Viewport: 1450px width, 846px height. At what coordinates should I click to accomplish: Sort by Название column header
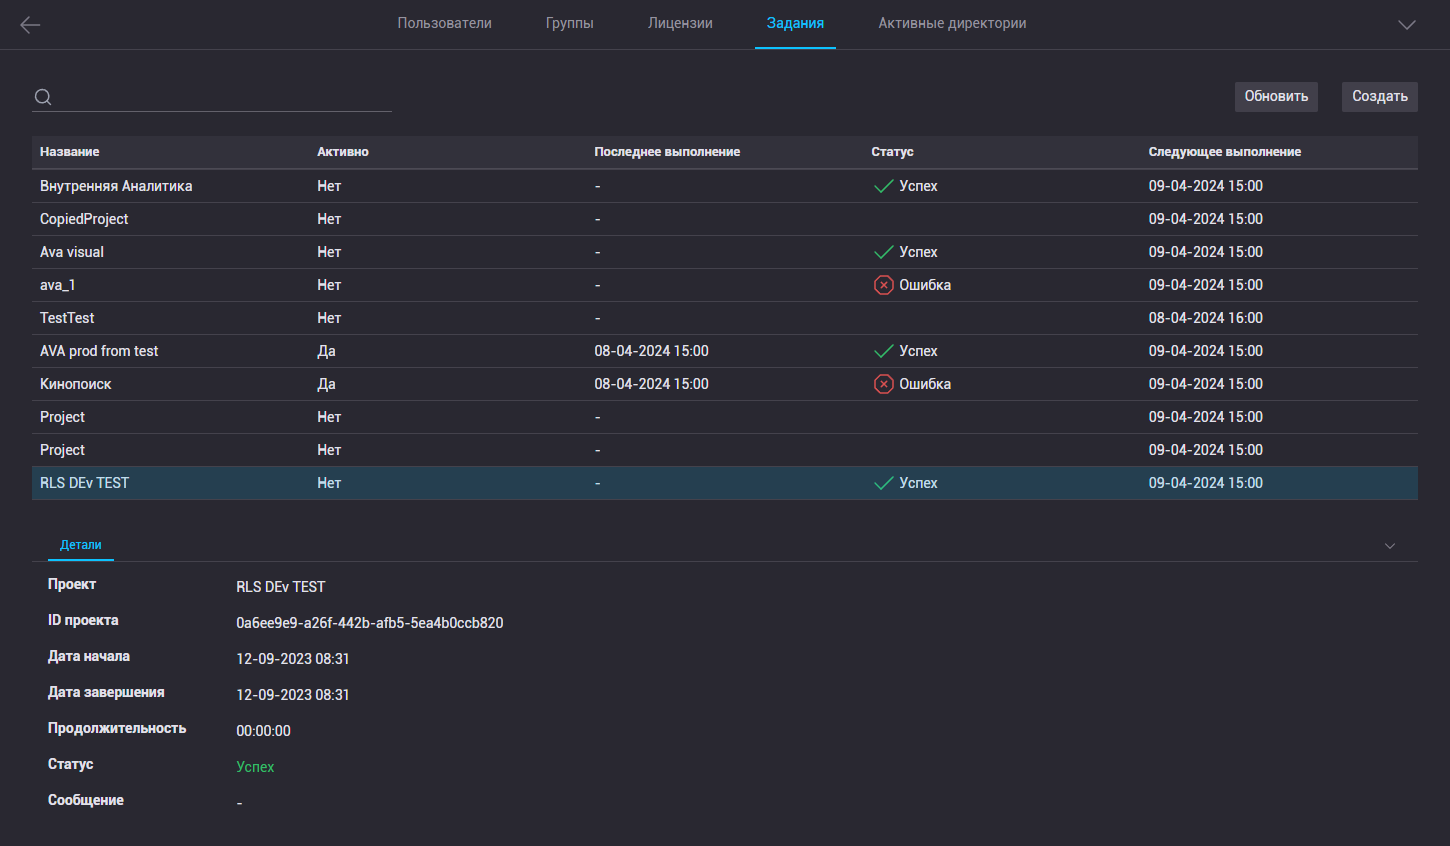[x=70, y=152]
